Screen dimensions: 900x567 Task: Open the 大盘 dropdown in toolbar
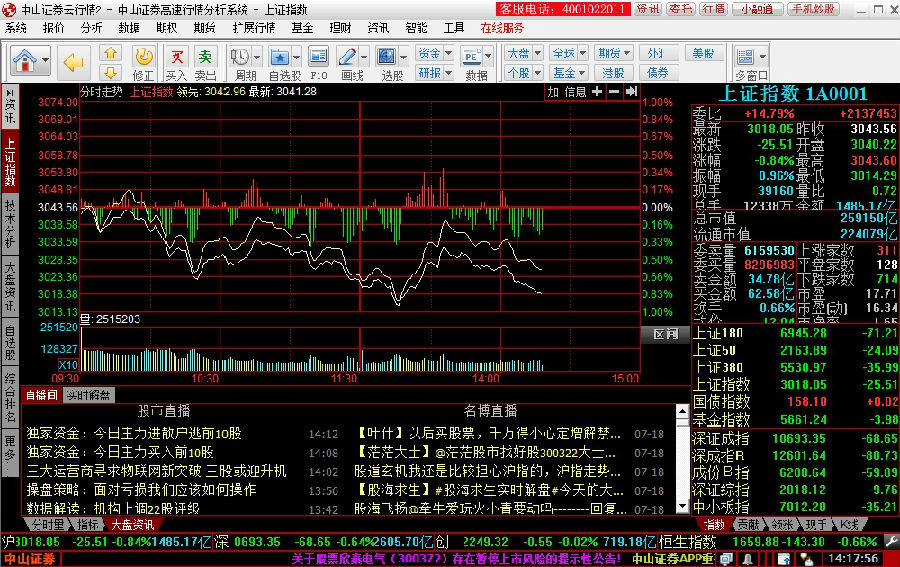tap(524, 53)
